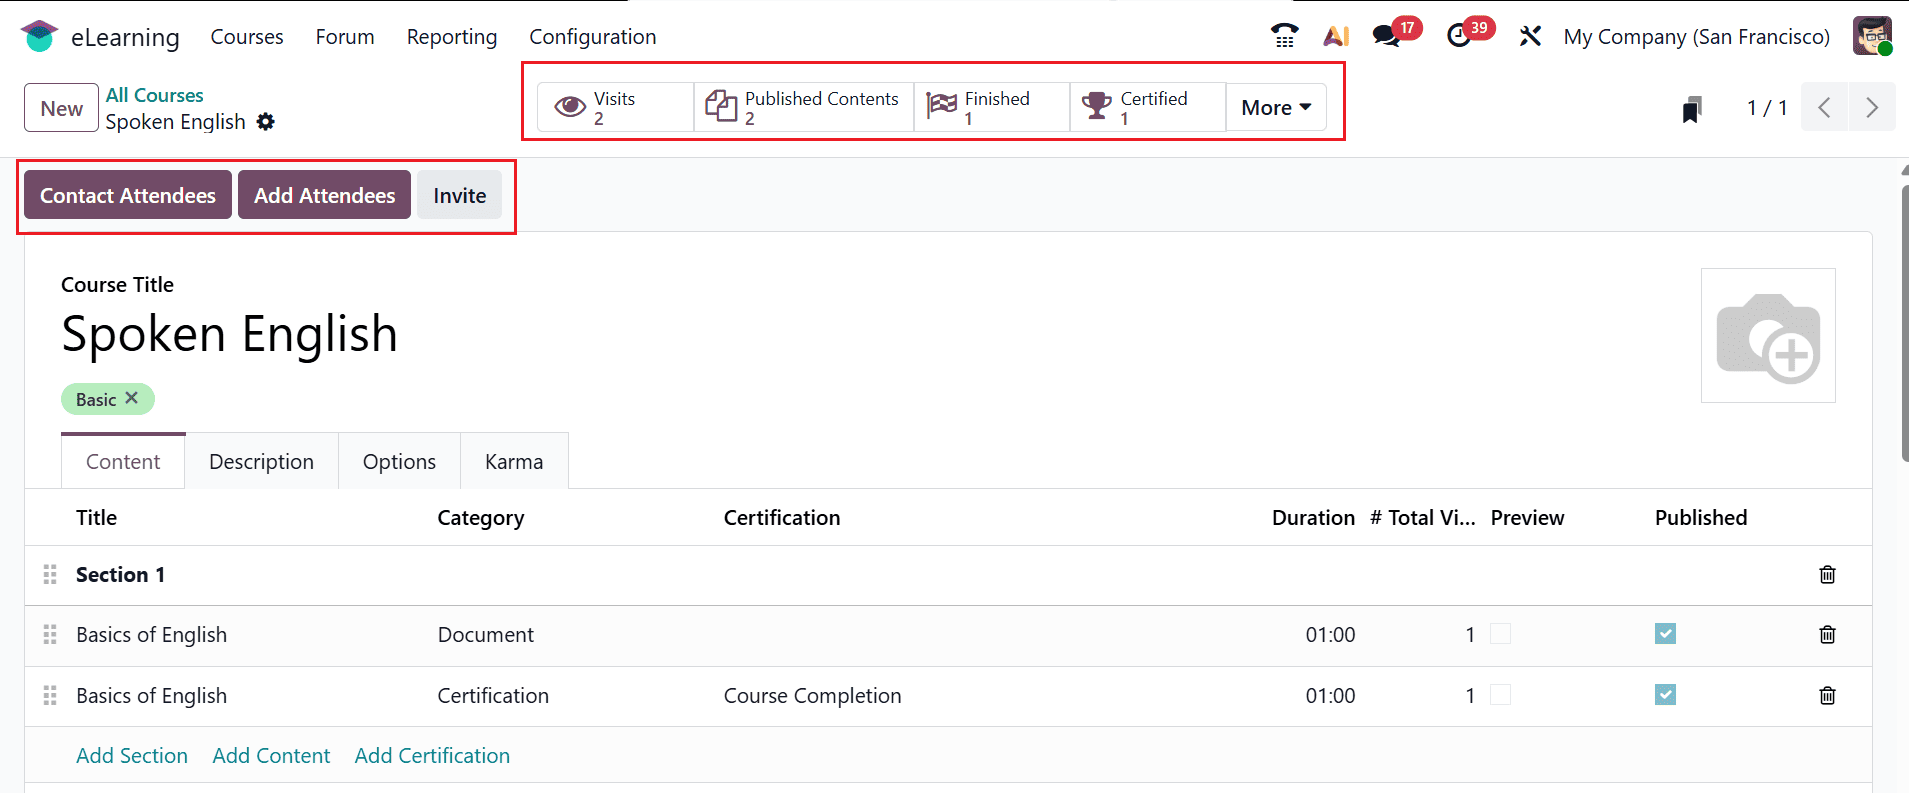Open the VoIP phone icon

[x=1285, y=36]
